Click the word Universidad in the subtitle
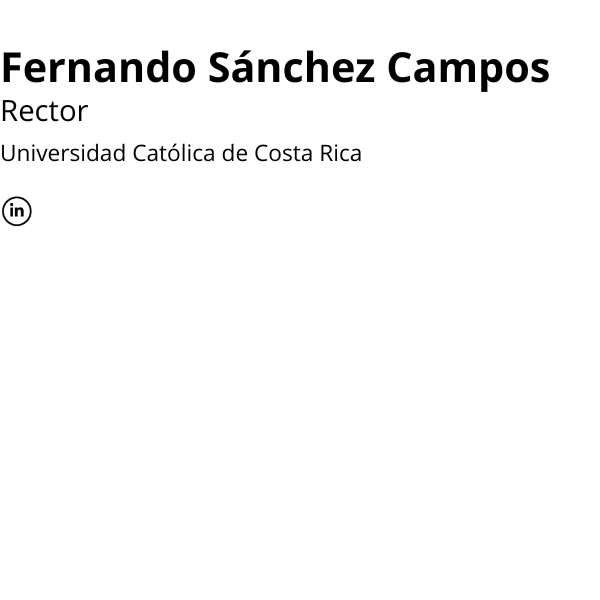 tap(62, 154)
